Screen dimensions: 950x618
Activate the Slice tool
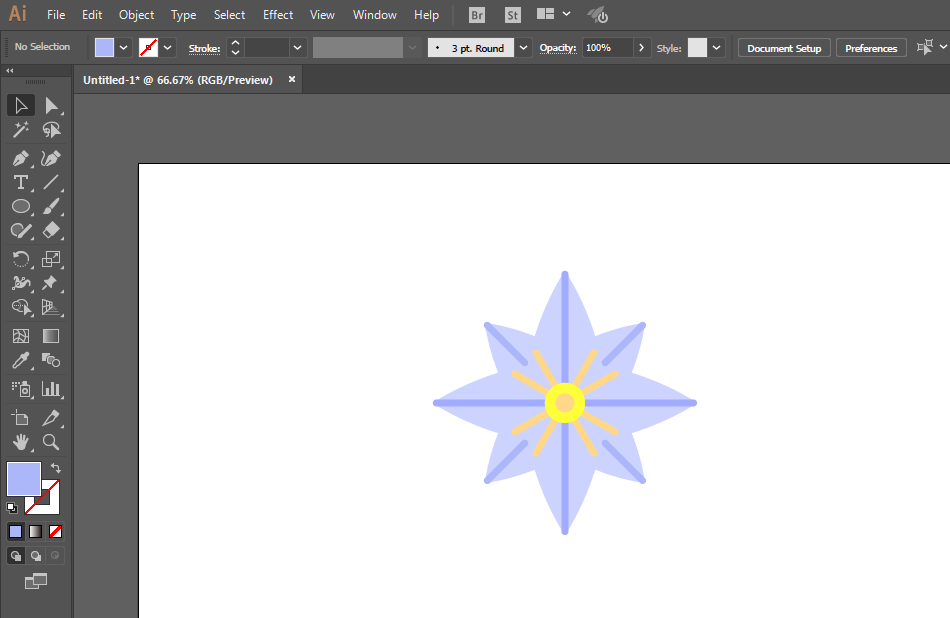(51, 418)
